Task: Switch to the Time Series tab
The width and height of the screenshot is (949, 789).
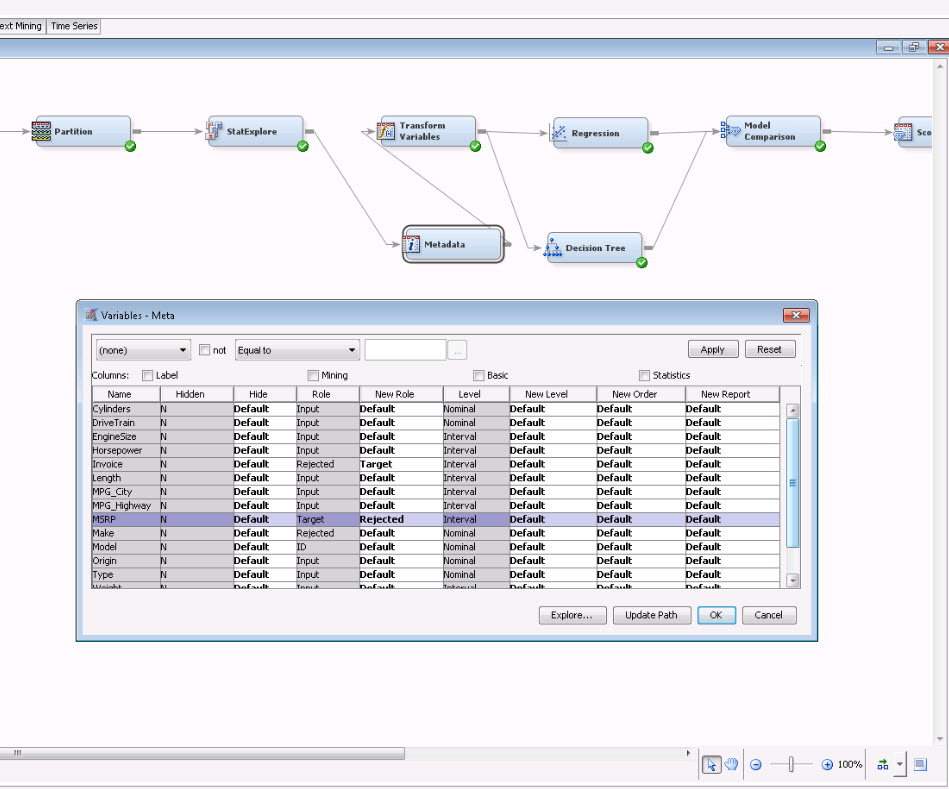Action: coord(73,26)
